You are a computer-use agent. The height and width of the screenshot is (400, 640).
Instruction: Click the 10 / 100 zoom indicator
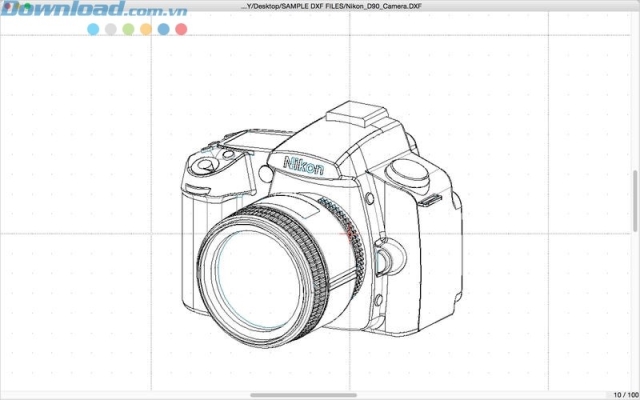click(x=624, y=394)
